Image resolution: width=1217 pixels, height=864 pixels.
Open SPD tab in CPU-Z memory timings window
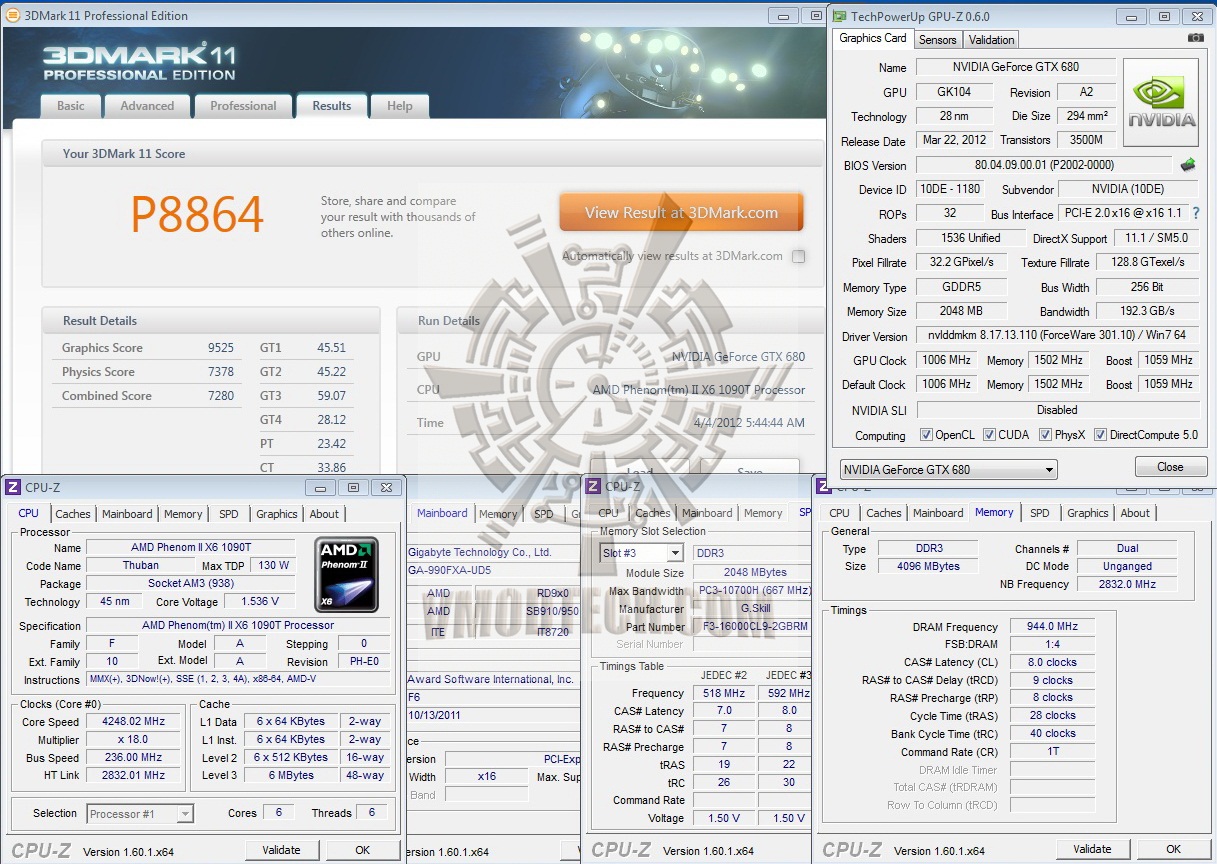pos(1040,513)
